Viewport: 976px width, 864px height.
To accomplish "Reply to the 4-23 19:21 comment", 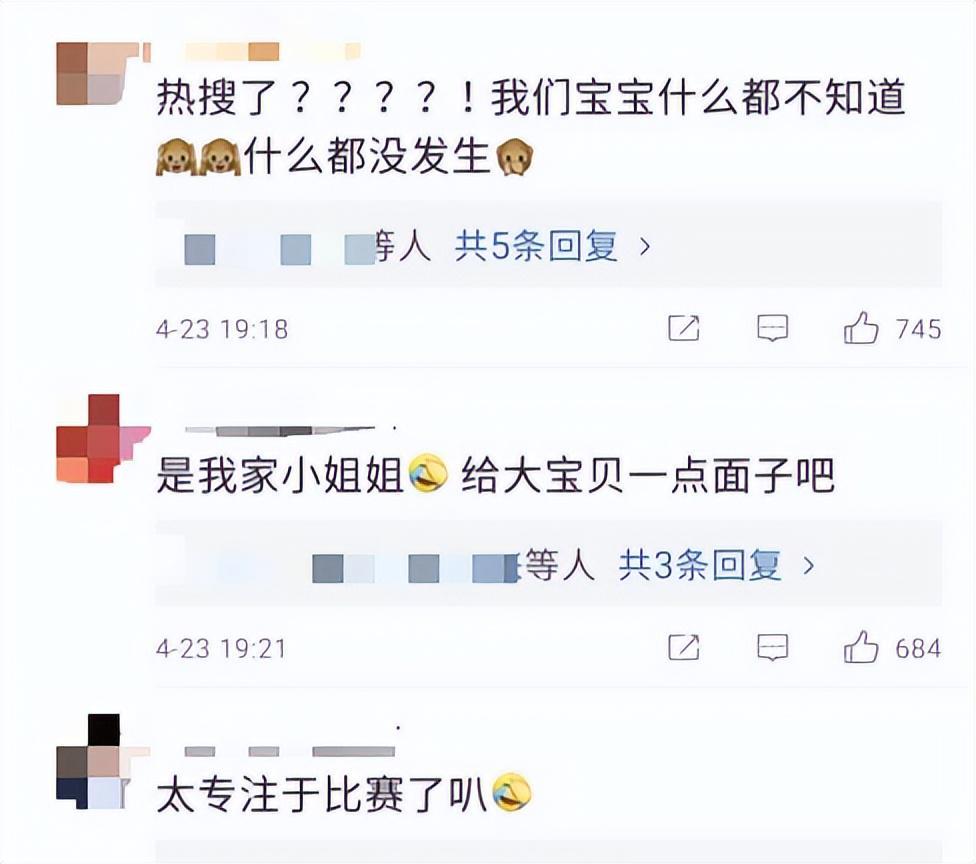I will [772, 647].
